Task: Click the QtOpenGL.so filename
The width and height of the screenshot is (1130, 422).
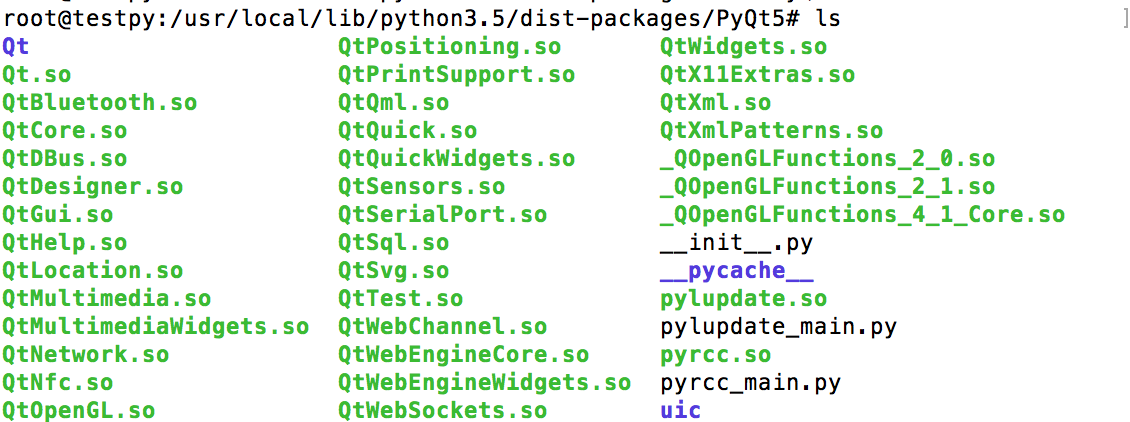Action: (x=78, y=410)
